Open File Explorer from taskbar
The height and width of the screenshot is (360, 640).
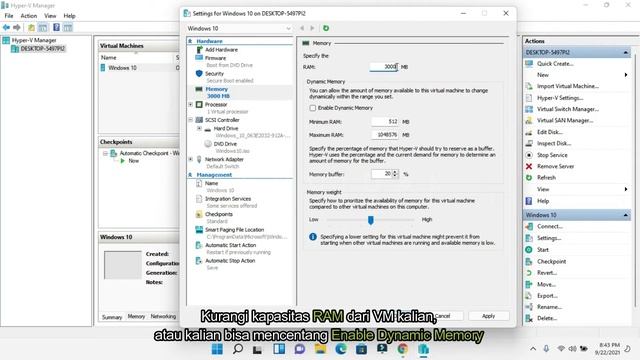pyautogui.click(x=320, y=349)
